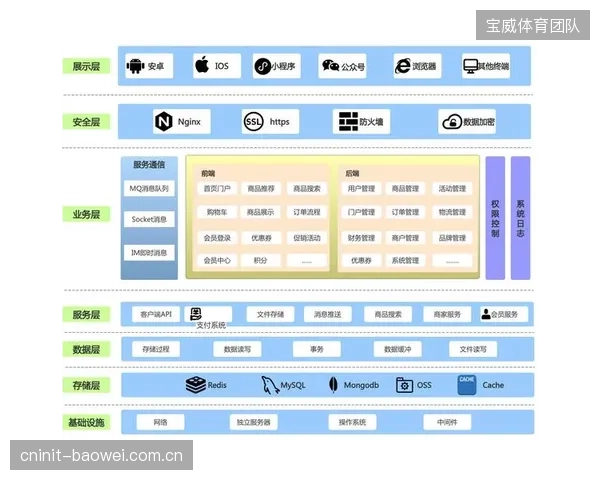Select the 客户端API service box
This screenshot has width=600, height=480.
coord(156,314)
